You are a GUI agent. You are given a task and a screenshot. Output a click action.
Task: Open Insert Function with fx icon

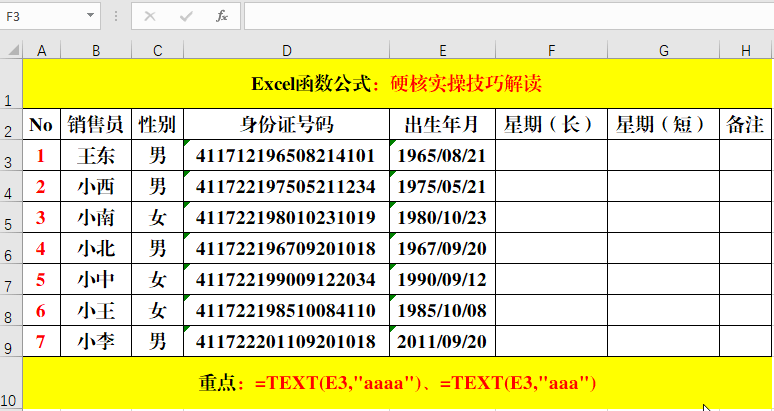coord(222,16)
